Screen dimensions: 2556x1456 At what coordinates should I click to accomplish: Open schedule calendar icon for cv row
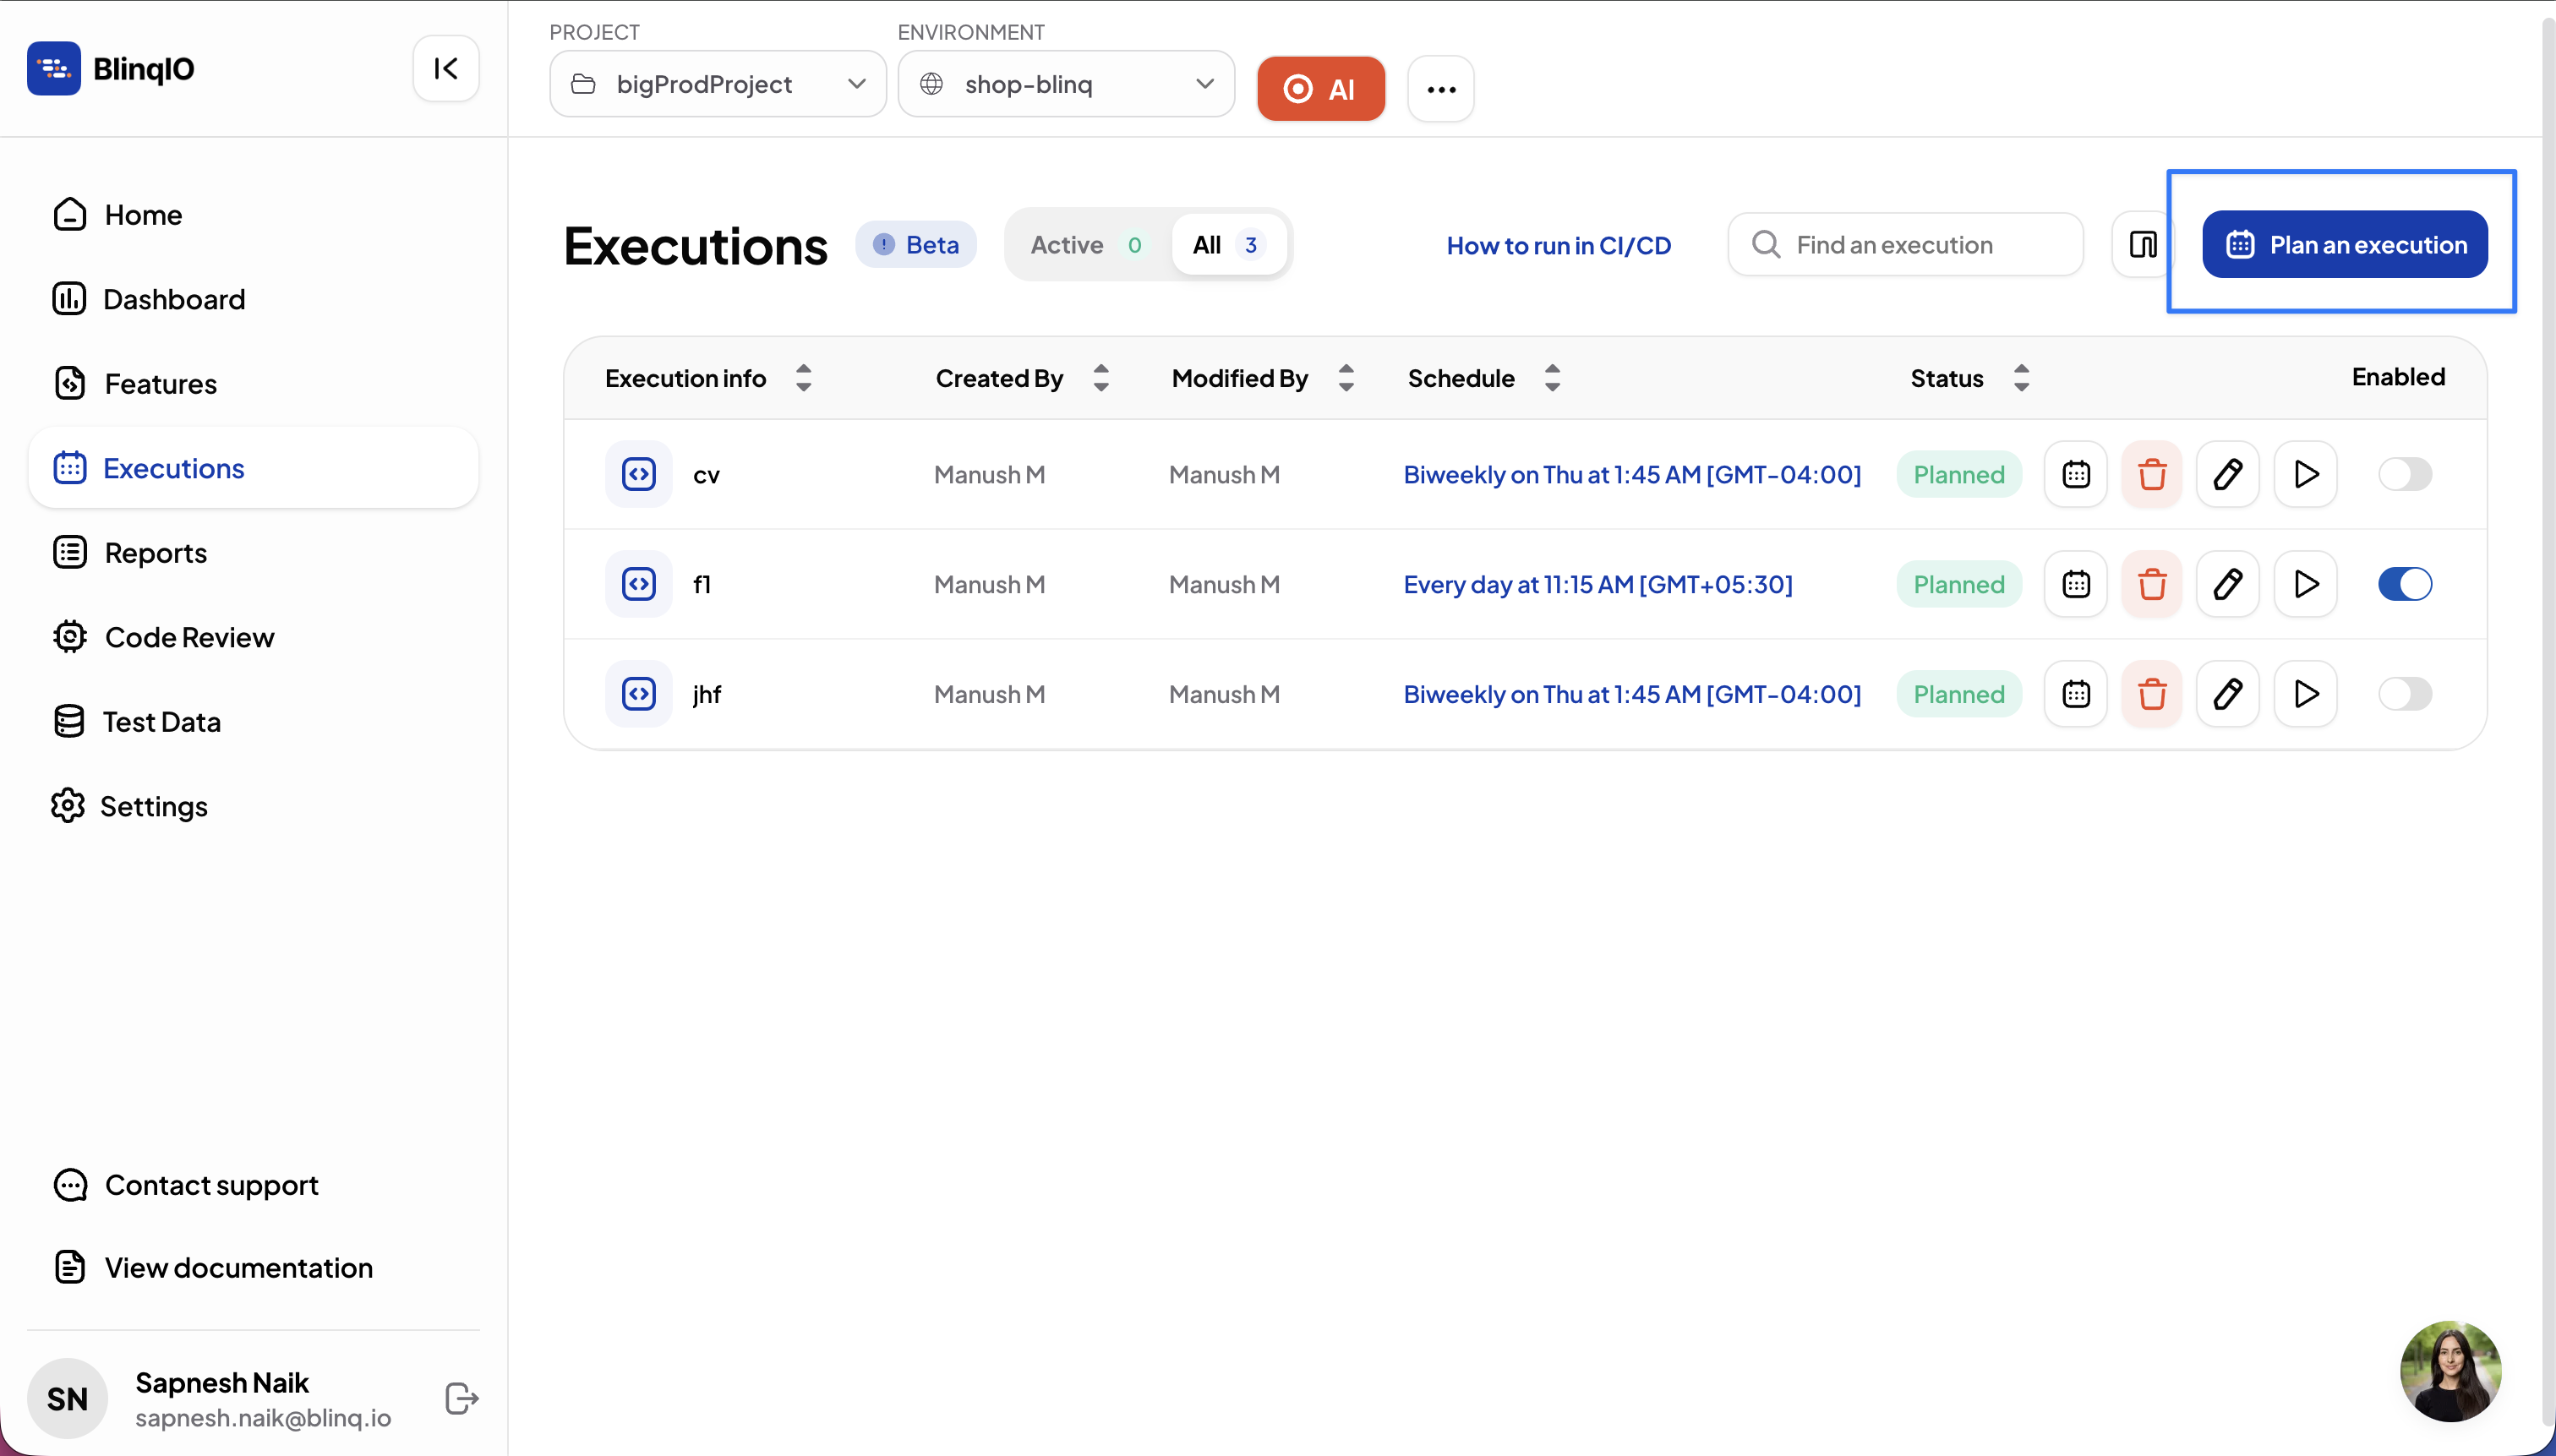(2076, 474)
